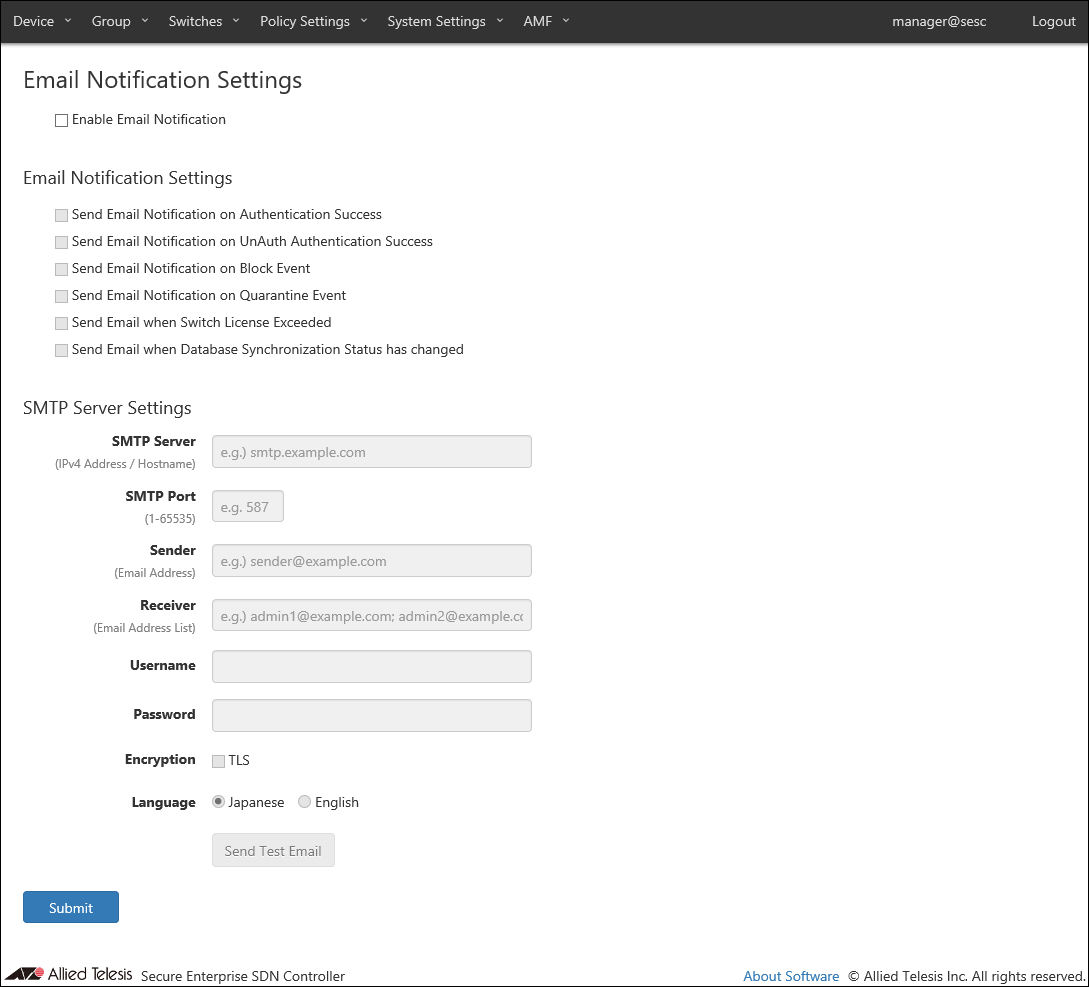This screenshot has height=987, width=1089.
Task: Open System Settings dropdown
Action: pyautogui.click(x=445, y=21)
